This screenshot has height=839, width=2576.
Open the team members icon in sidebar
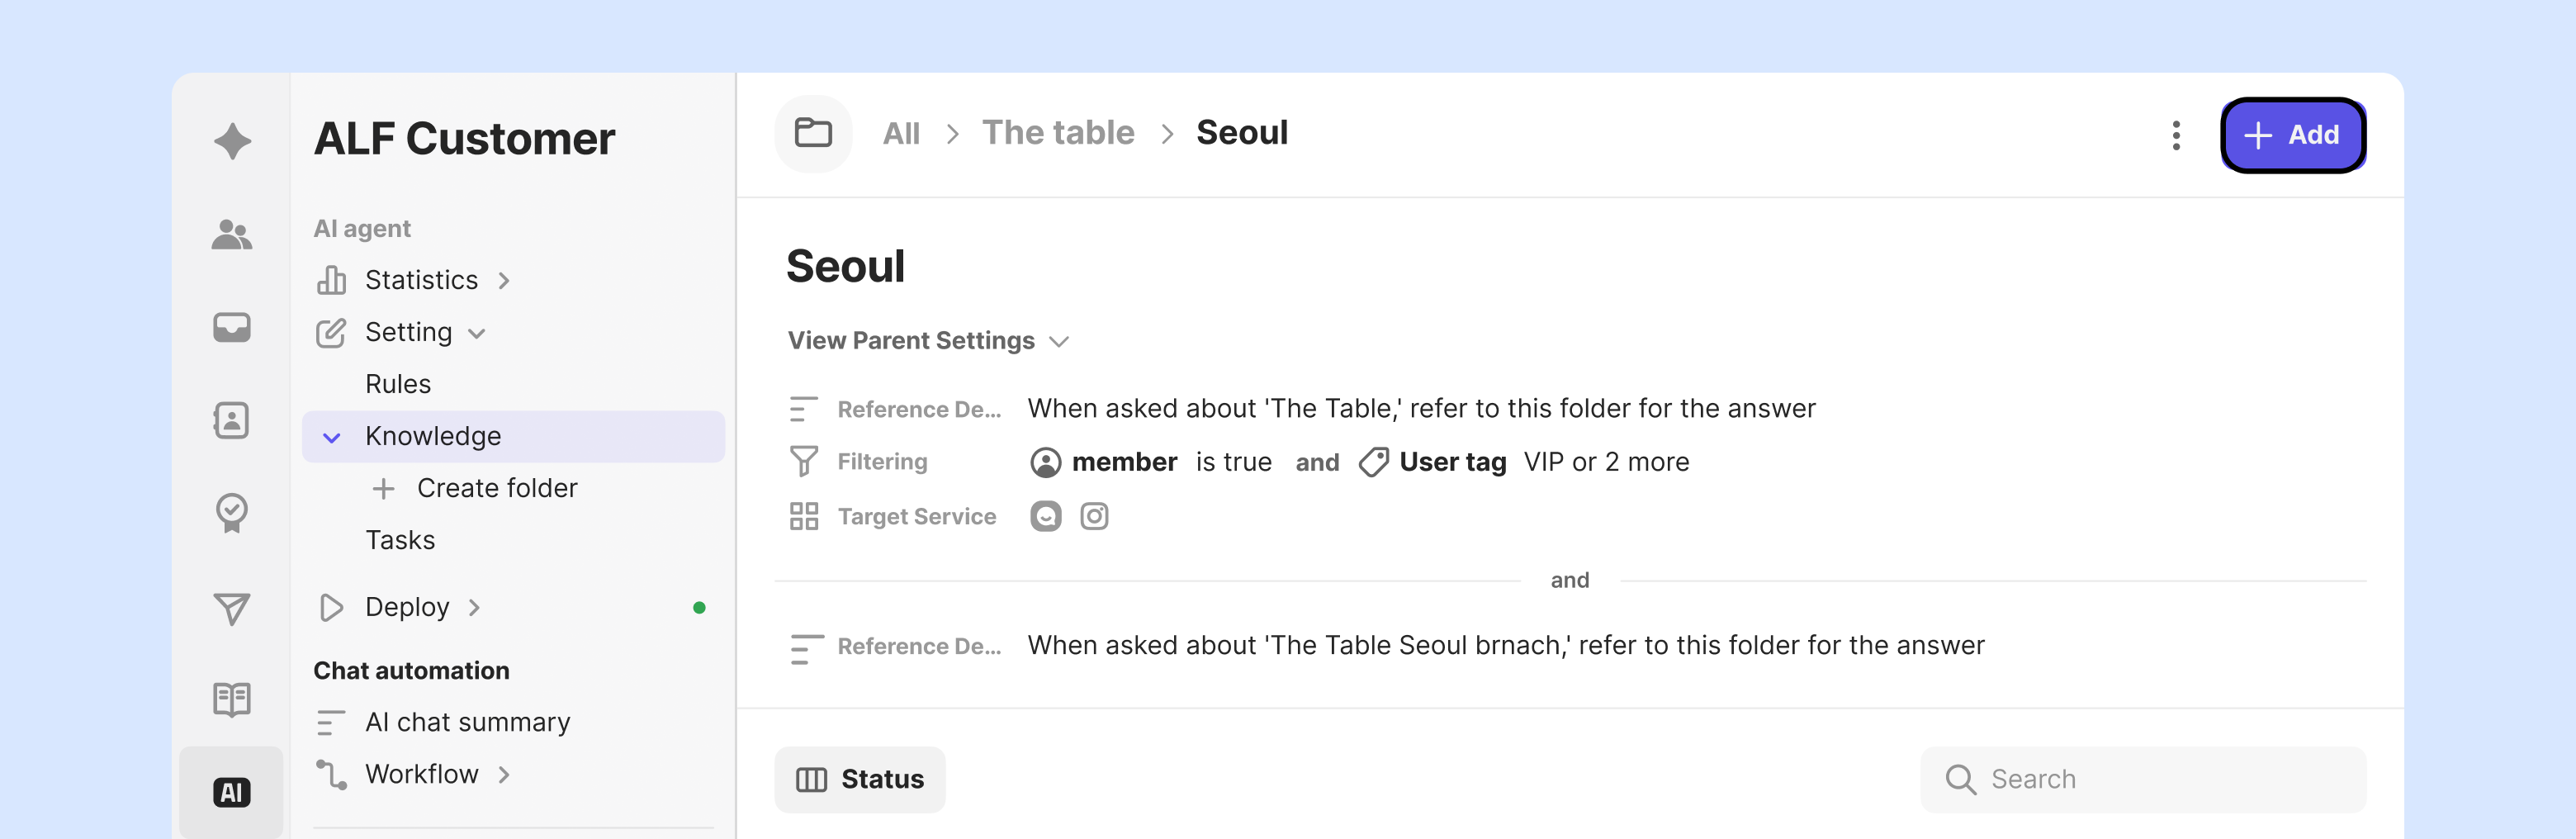232,235
